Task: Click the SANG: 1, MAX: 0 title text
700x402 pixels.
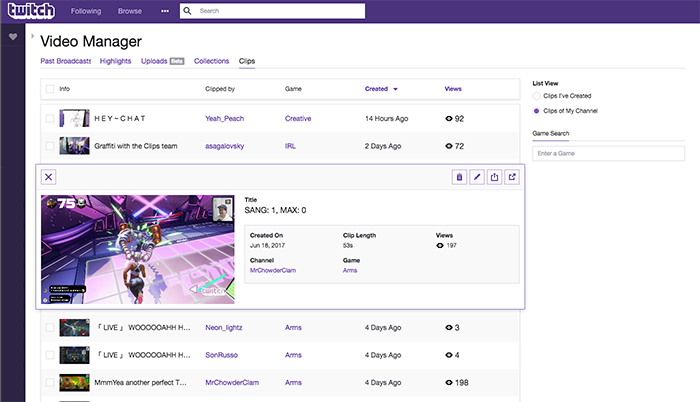Action: [275, 210]
